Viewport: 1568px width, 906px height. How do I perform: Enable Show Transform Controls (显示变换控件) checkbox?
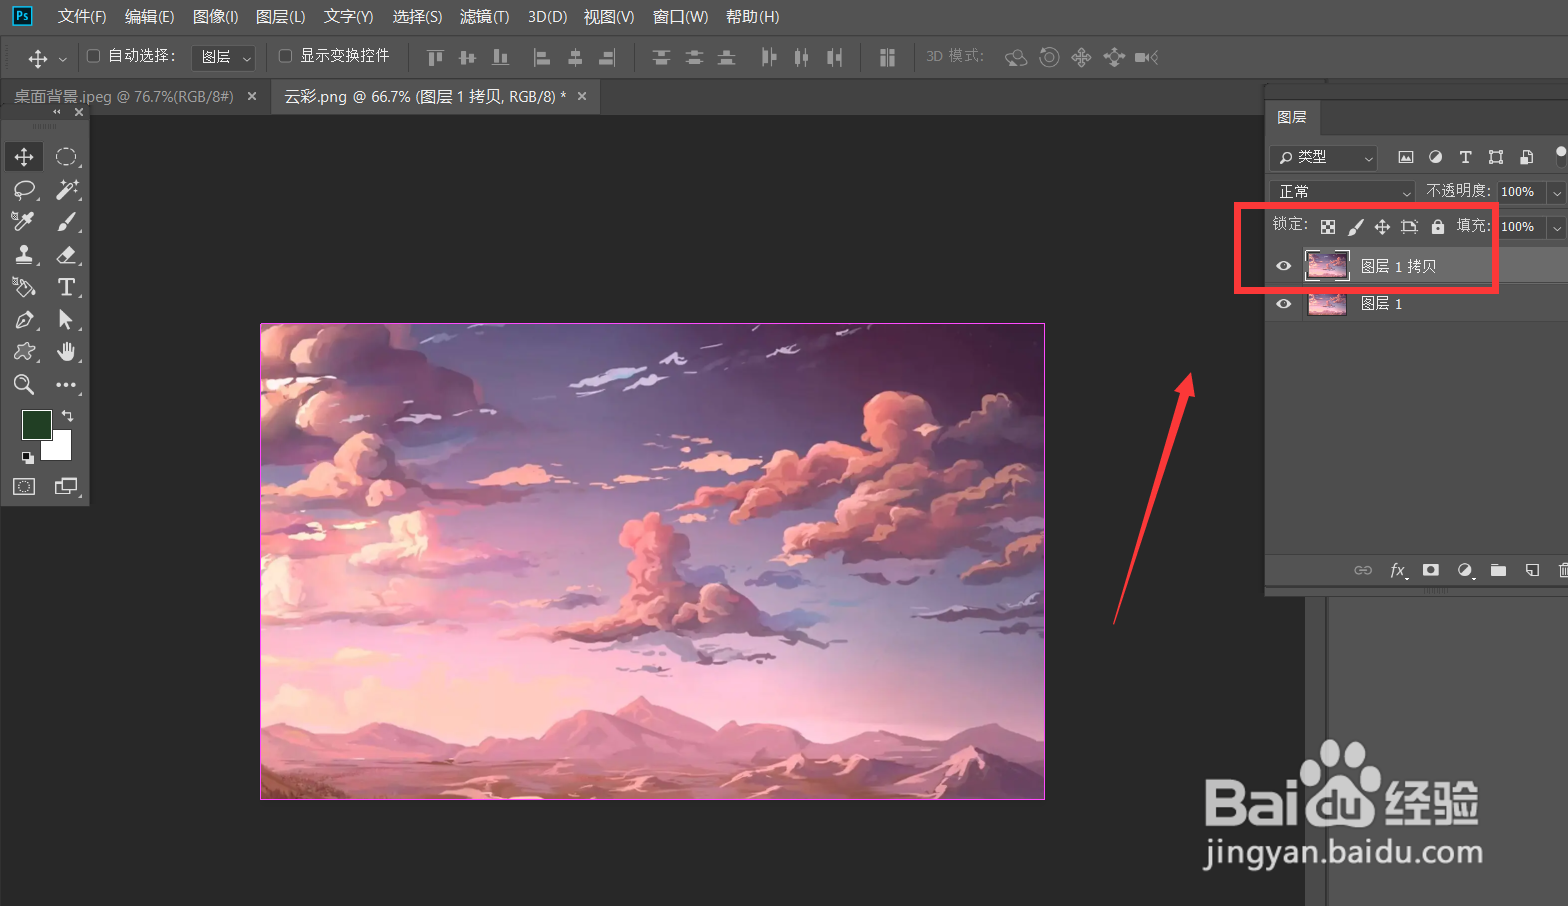click(285, 56)
